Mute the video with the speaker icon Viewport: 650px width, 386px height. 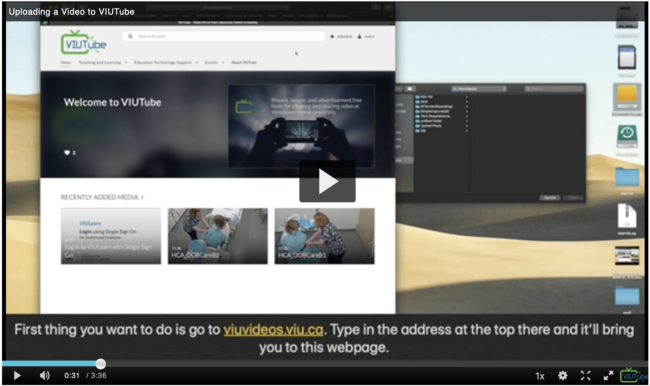pos(44,376)
